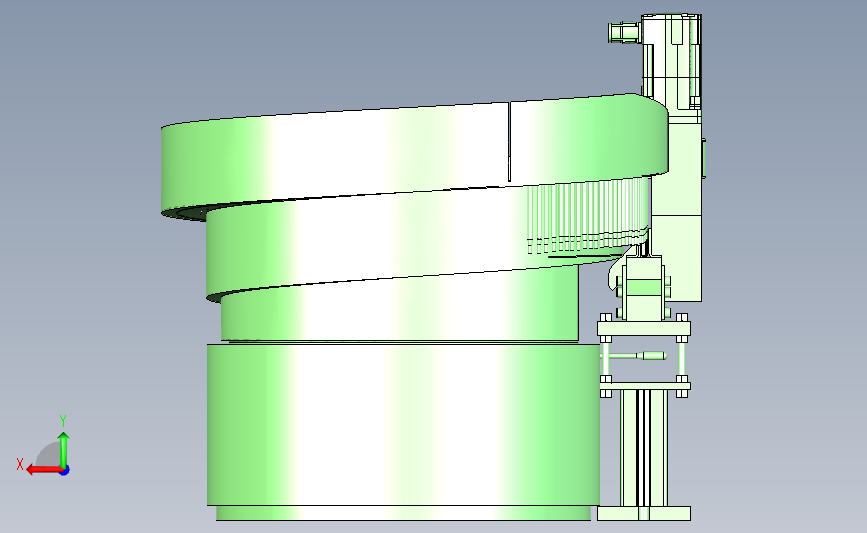Select the bottom base plate of the drum
This screenshot has height=533, width=867.
point(403,513)
